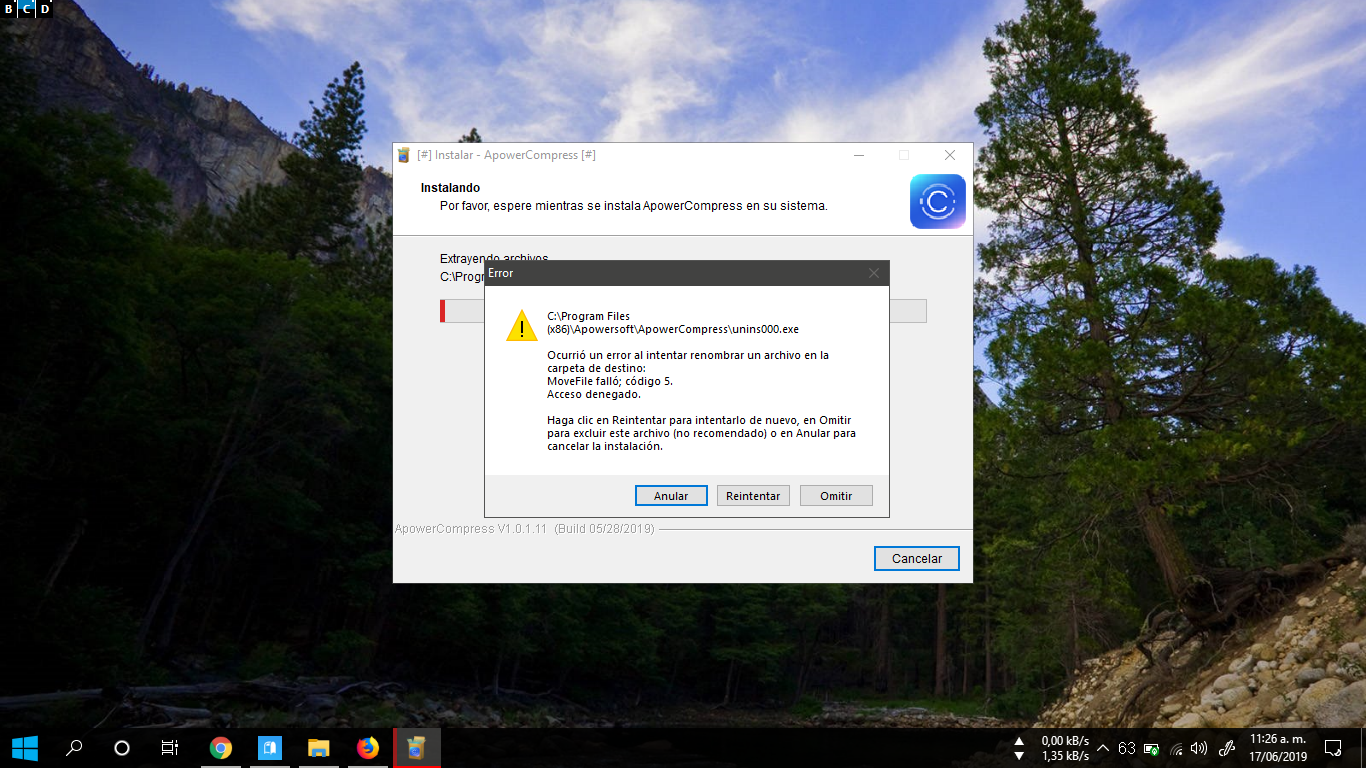Click the 'Instalando' heading in the installer
The width and height of the screenshot is (1366, 768).
coord(450,188)
